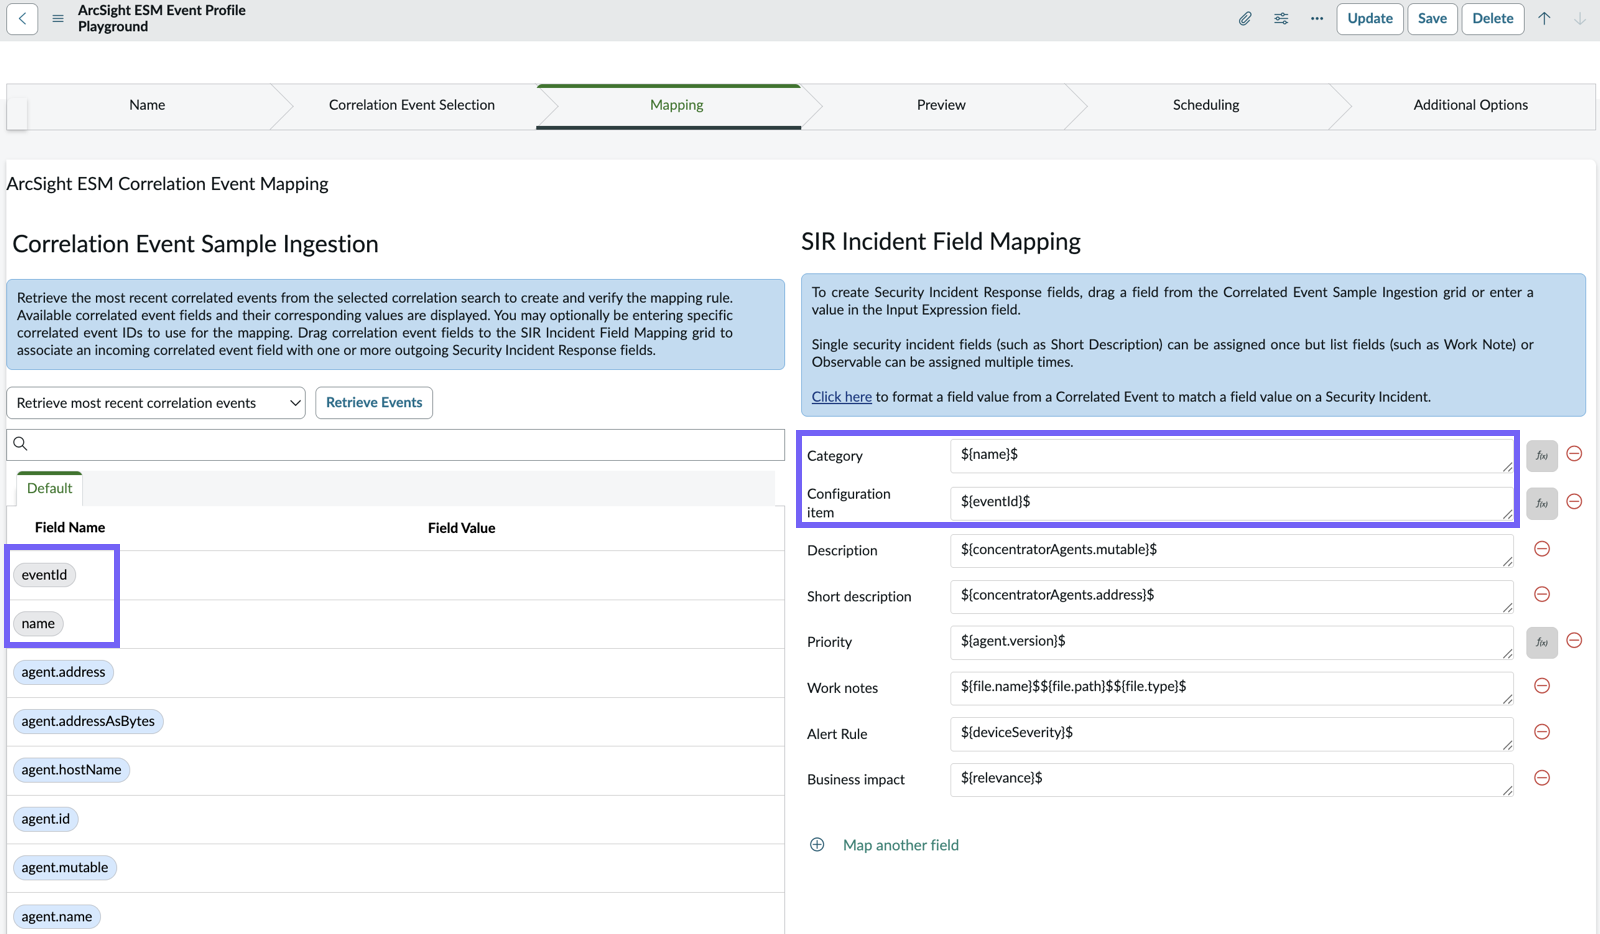
Task: Click the Category expression field
Action: point(1231,456)
